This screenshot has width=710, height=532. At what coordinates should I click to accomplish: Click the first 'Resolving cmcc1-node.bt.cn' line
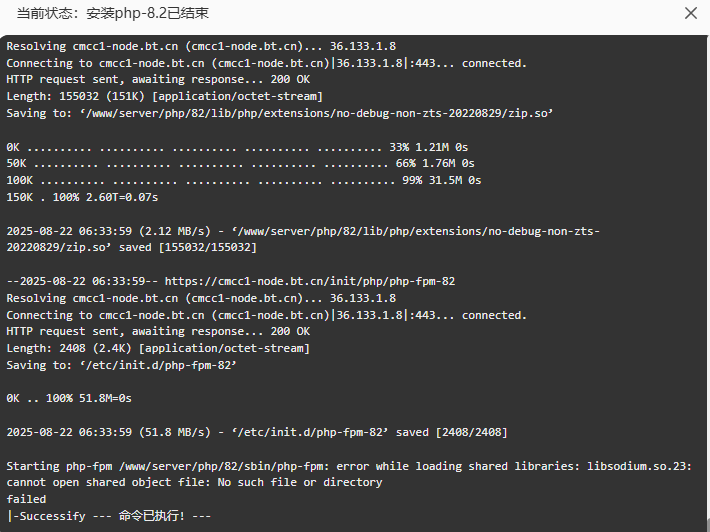(x=201, y=46)
